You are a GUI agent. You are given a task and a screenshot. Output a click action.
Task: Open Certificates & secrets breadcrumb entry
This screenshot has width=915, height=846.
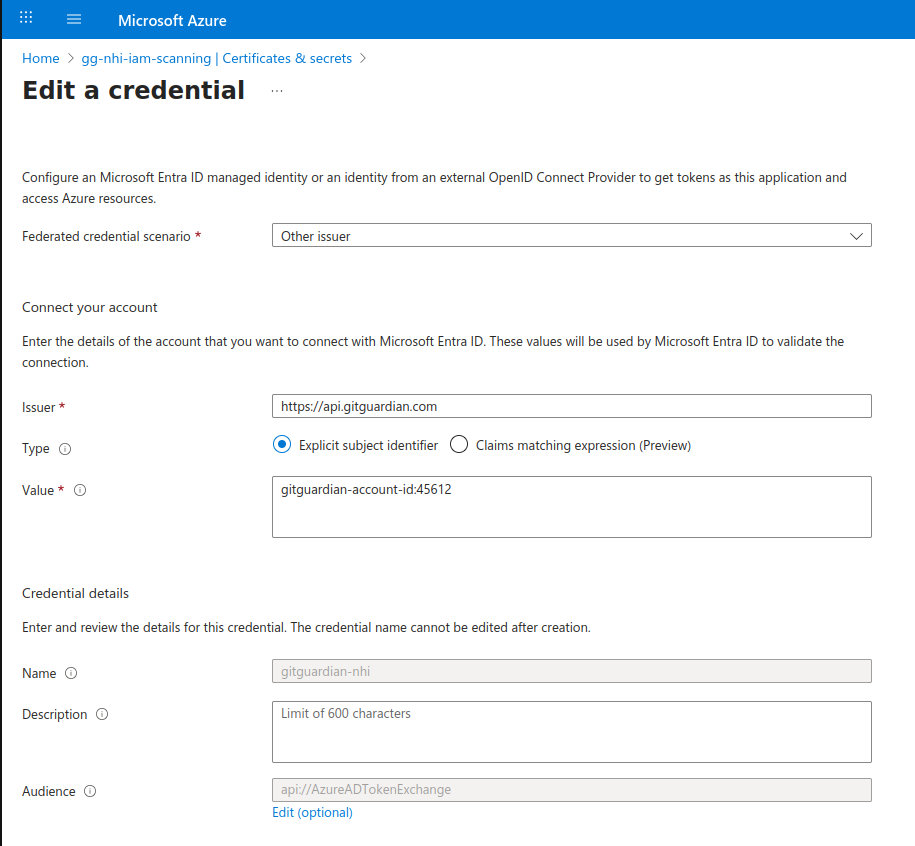coord(287,58)
